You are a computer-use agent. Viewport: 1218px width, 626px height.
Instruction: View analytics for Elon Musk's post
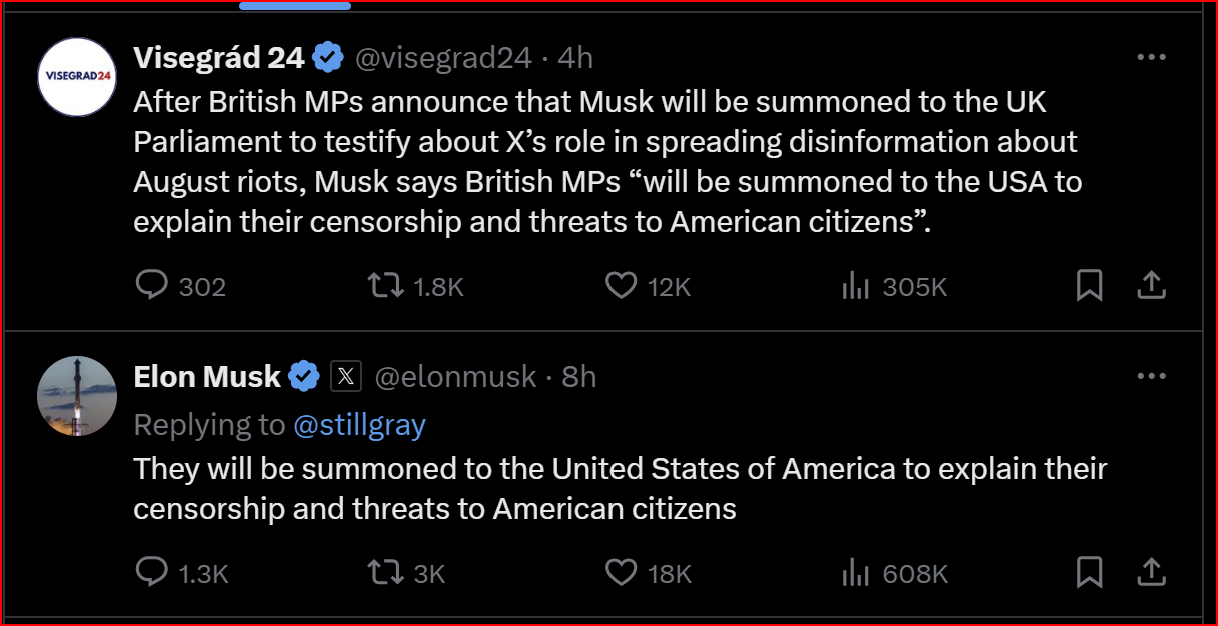click(x=856, y=573)
